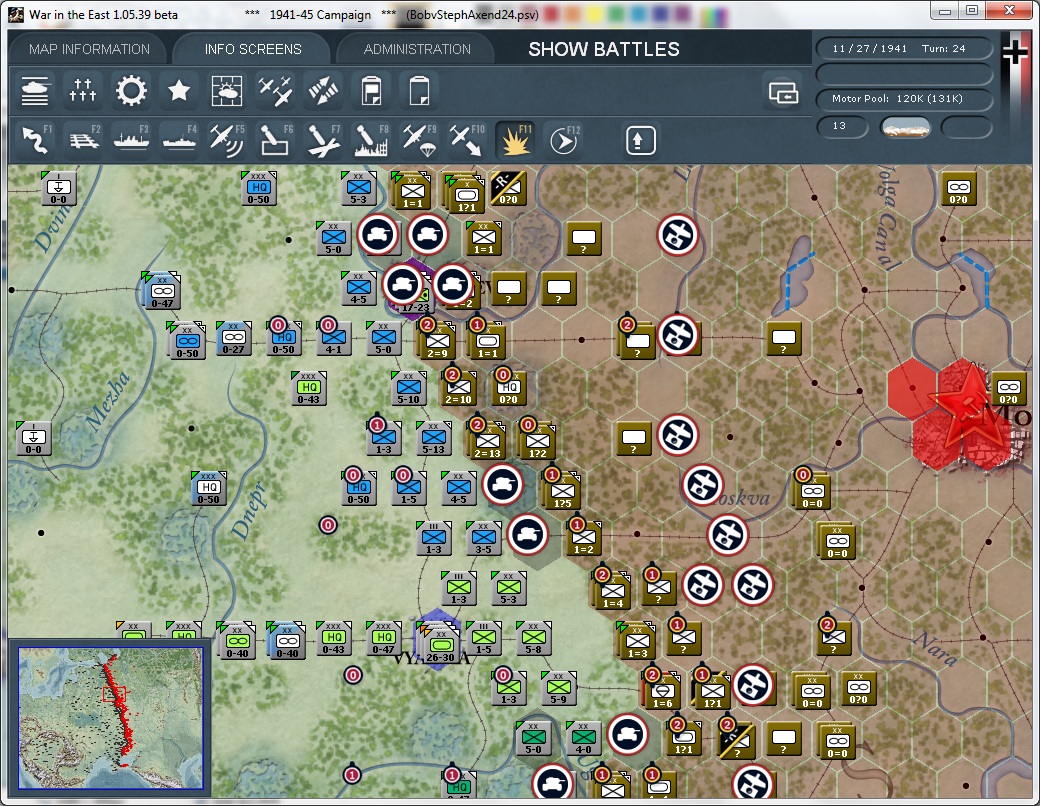This screenshot has width=1040, height=806.
Task: Select the Soviet 1?5 unit
Action: click(x=562, y=493)
